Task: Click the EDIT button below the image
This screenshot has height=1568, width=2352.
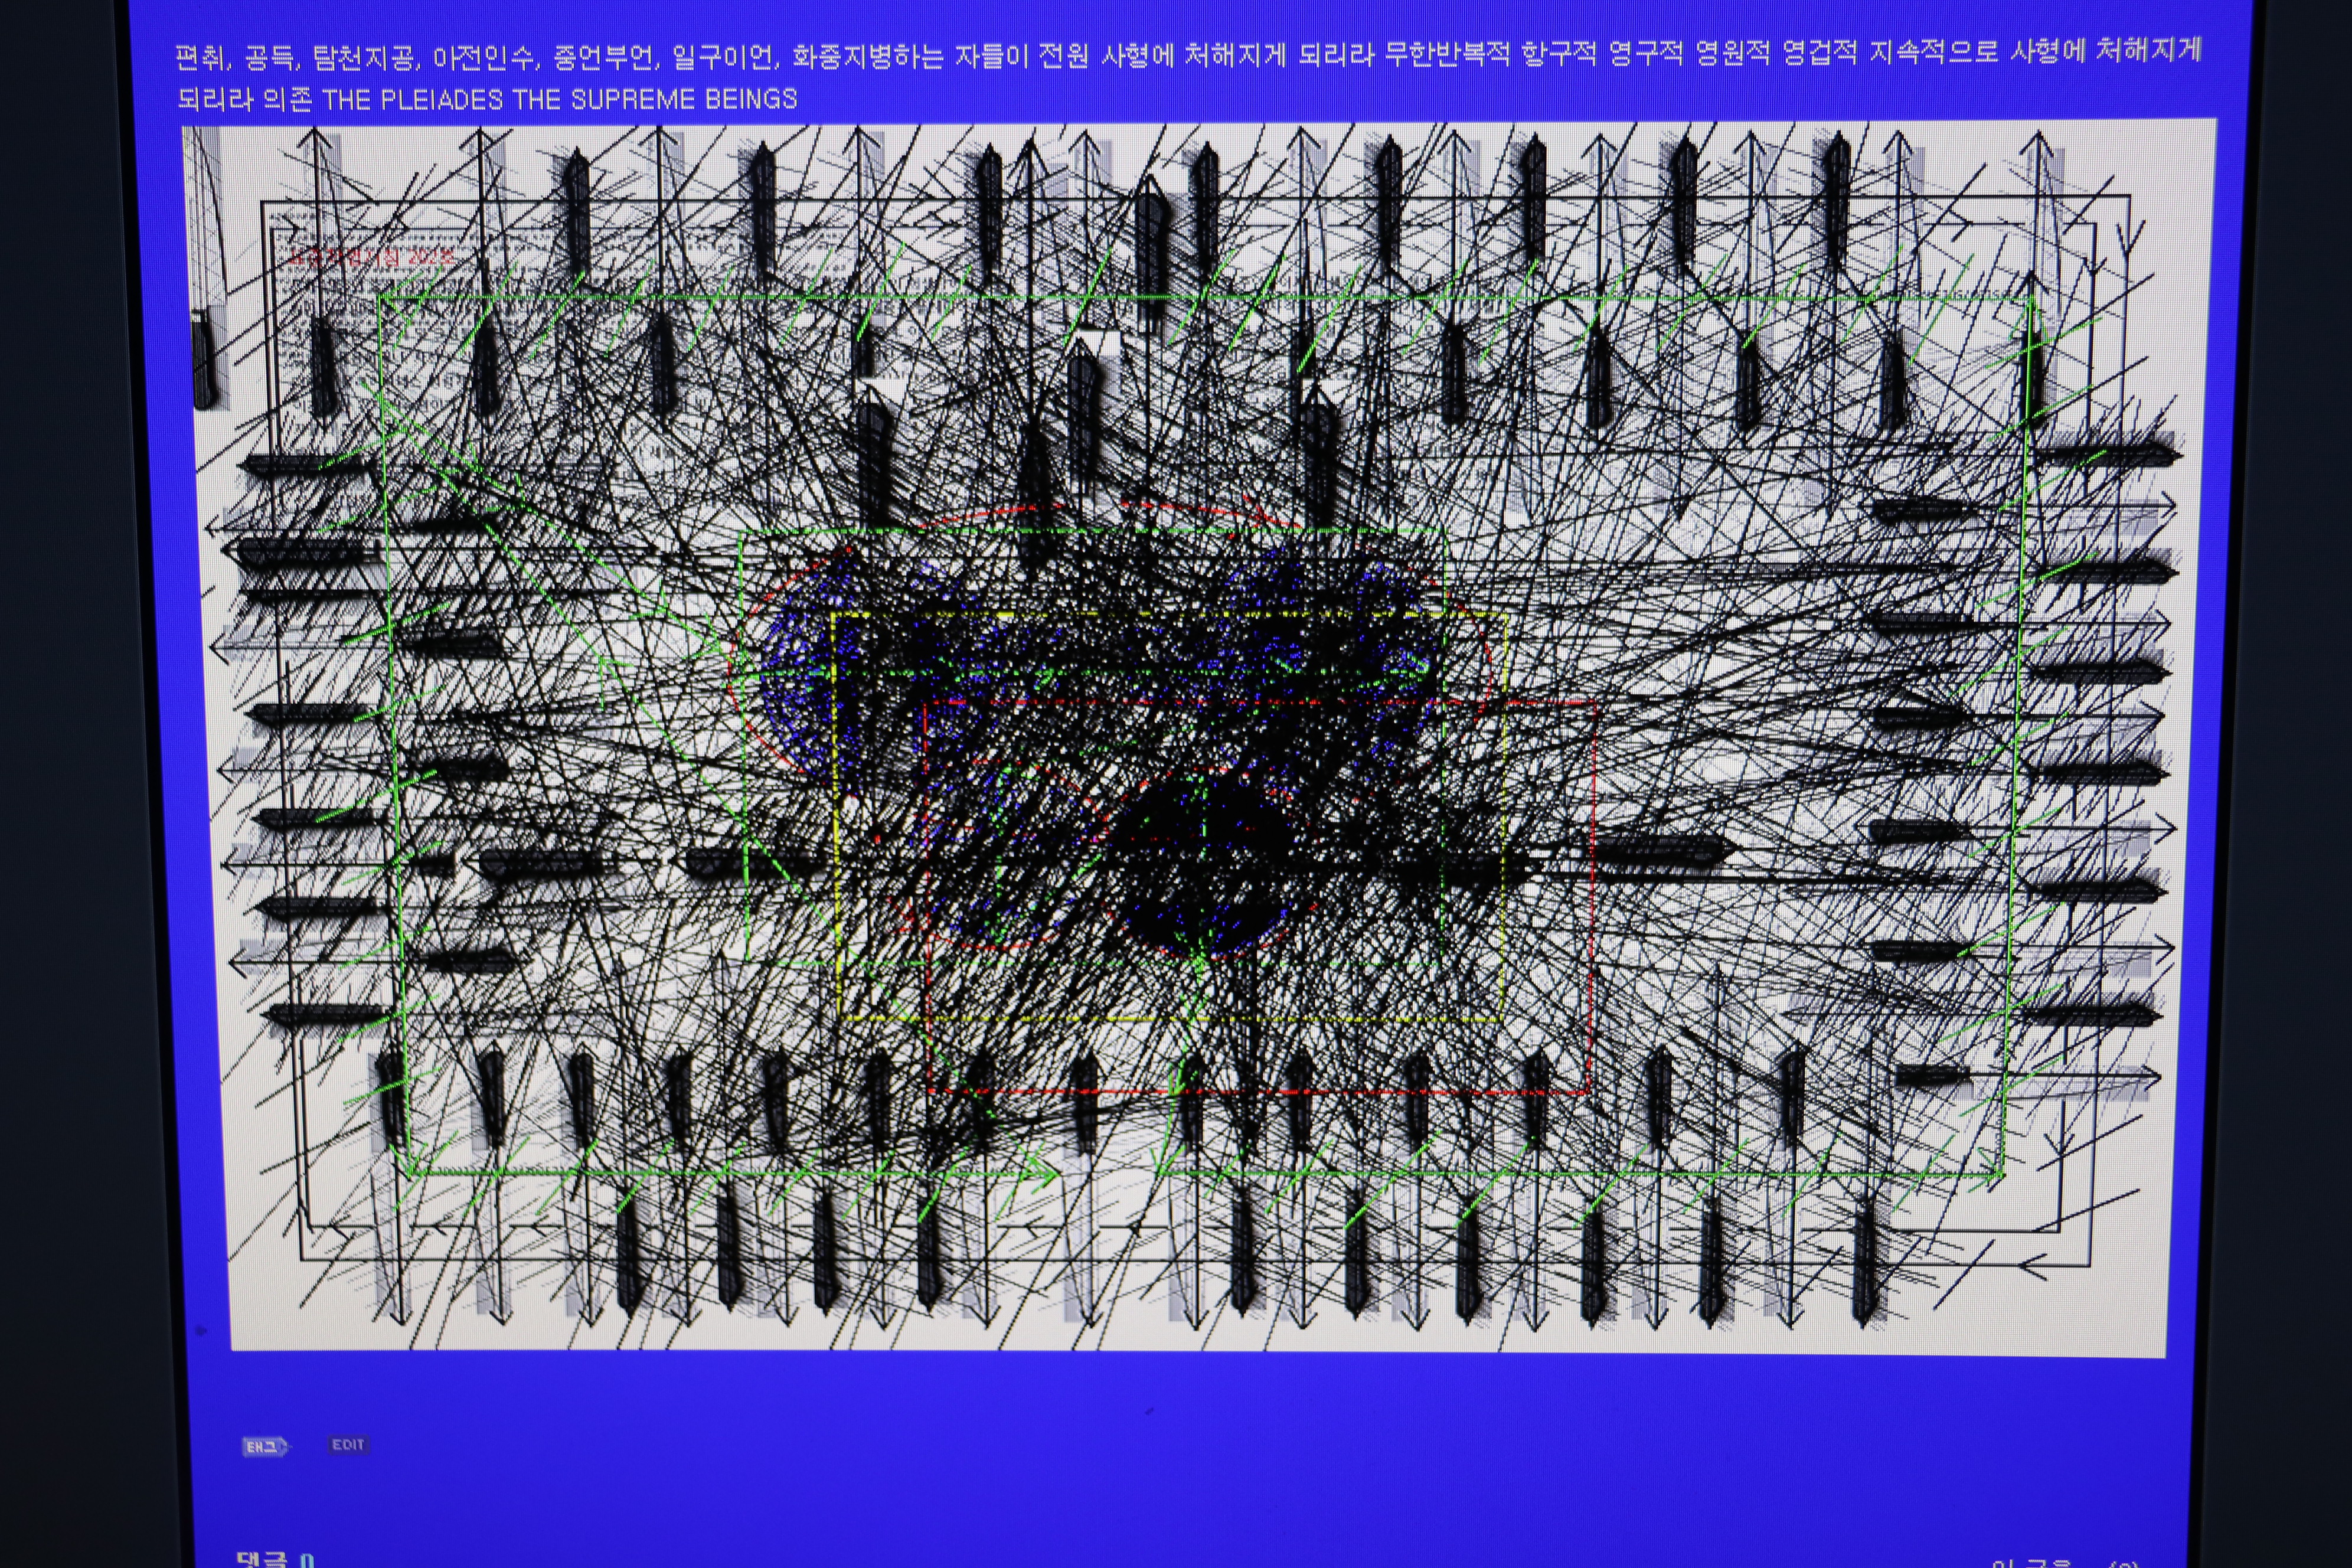Action: (x=348, y=1444)
